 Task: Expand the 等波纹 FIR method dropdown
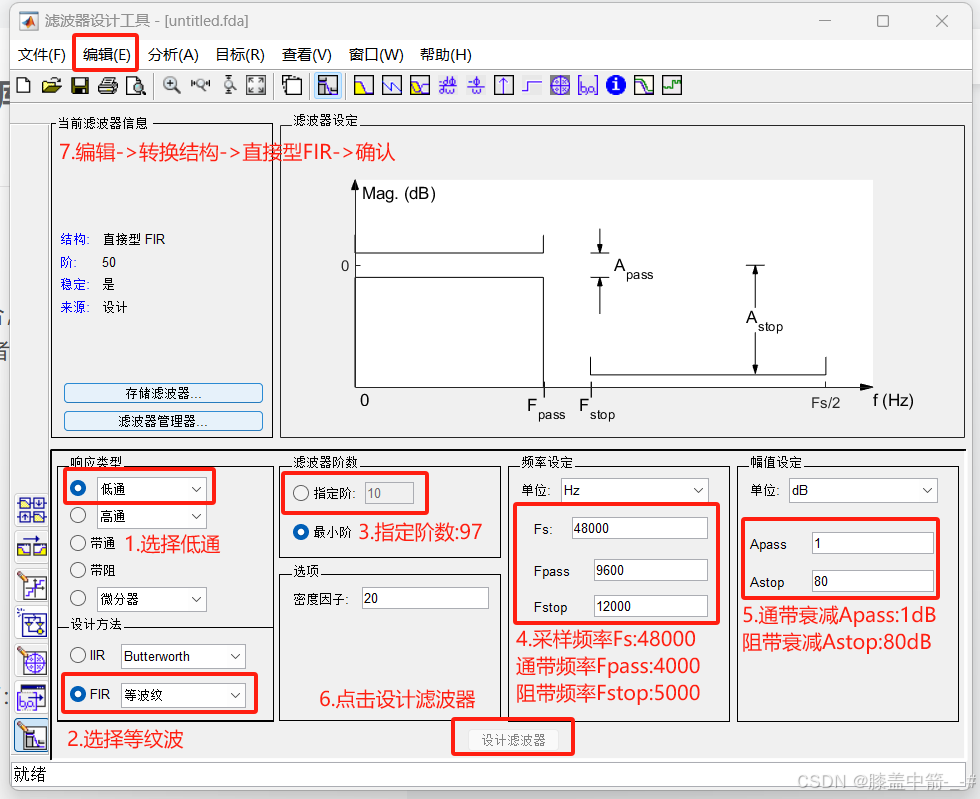point(182,694)
